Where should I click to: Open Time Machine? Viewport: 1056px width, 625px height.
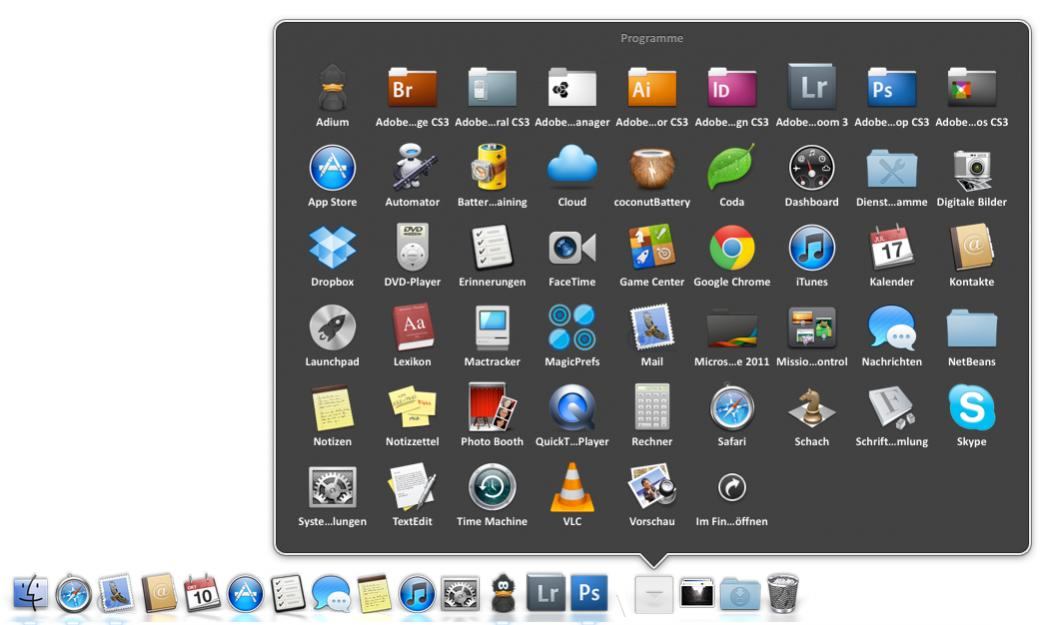(x=492, y=488)
